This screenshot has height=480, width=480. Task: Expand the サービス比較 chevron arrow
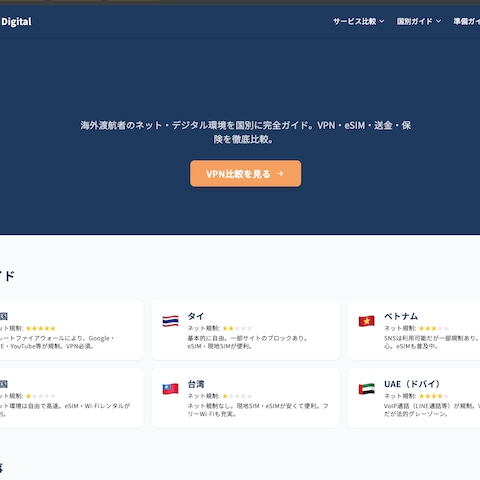(x=382, y=21)
